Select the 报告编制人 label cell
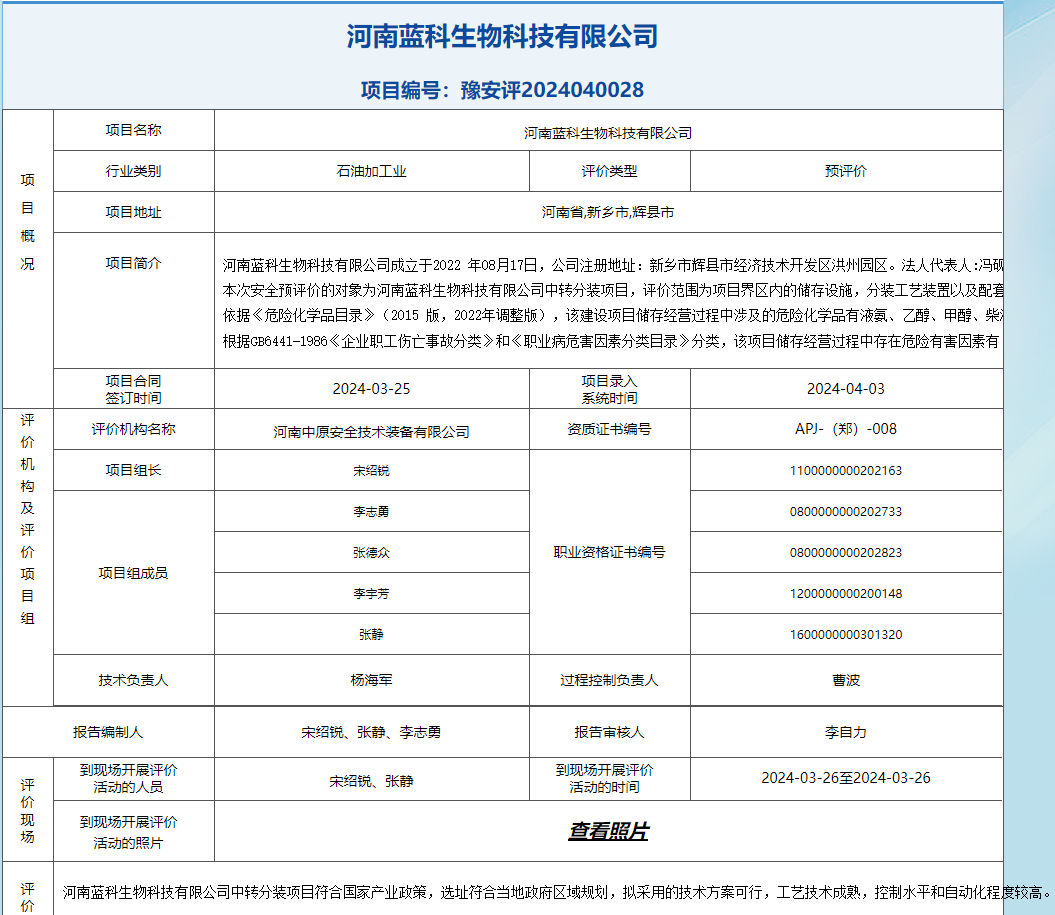The height and width of the screenshot is (915, 1055). [108, 732]
